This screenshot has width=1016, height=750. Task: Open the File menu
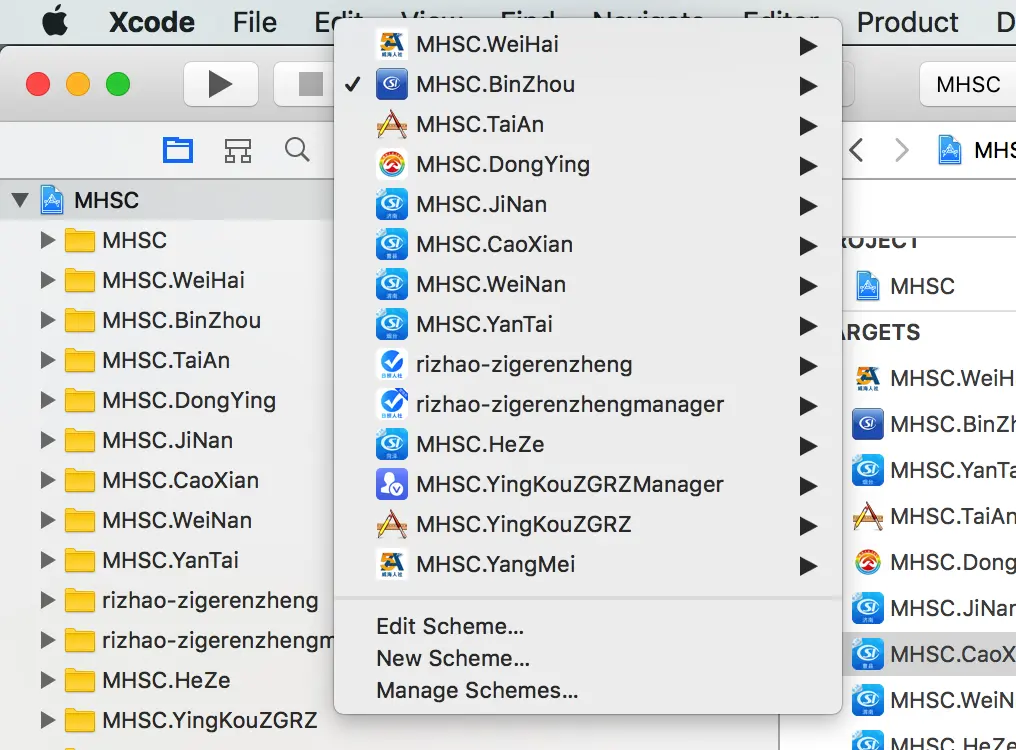[255, 22]
